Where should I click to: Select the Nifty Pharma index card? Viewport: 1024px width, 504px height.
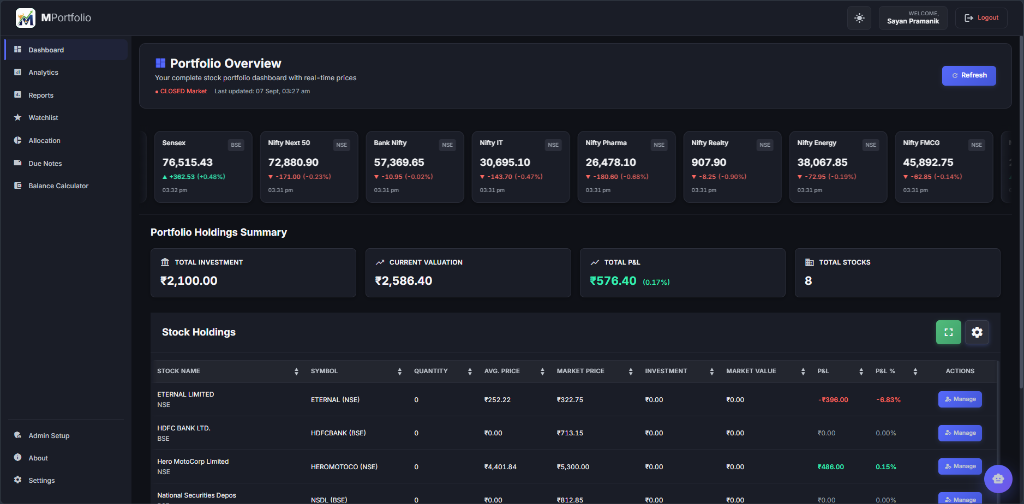[x=626, y=166]
